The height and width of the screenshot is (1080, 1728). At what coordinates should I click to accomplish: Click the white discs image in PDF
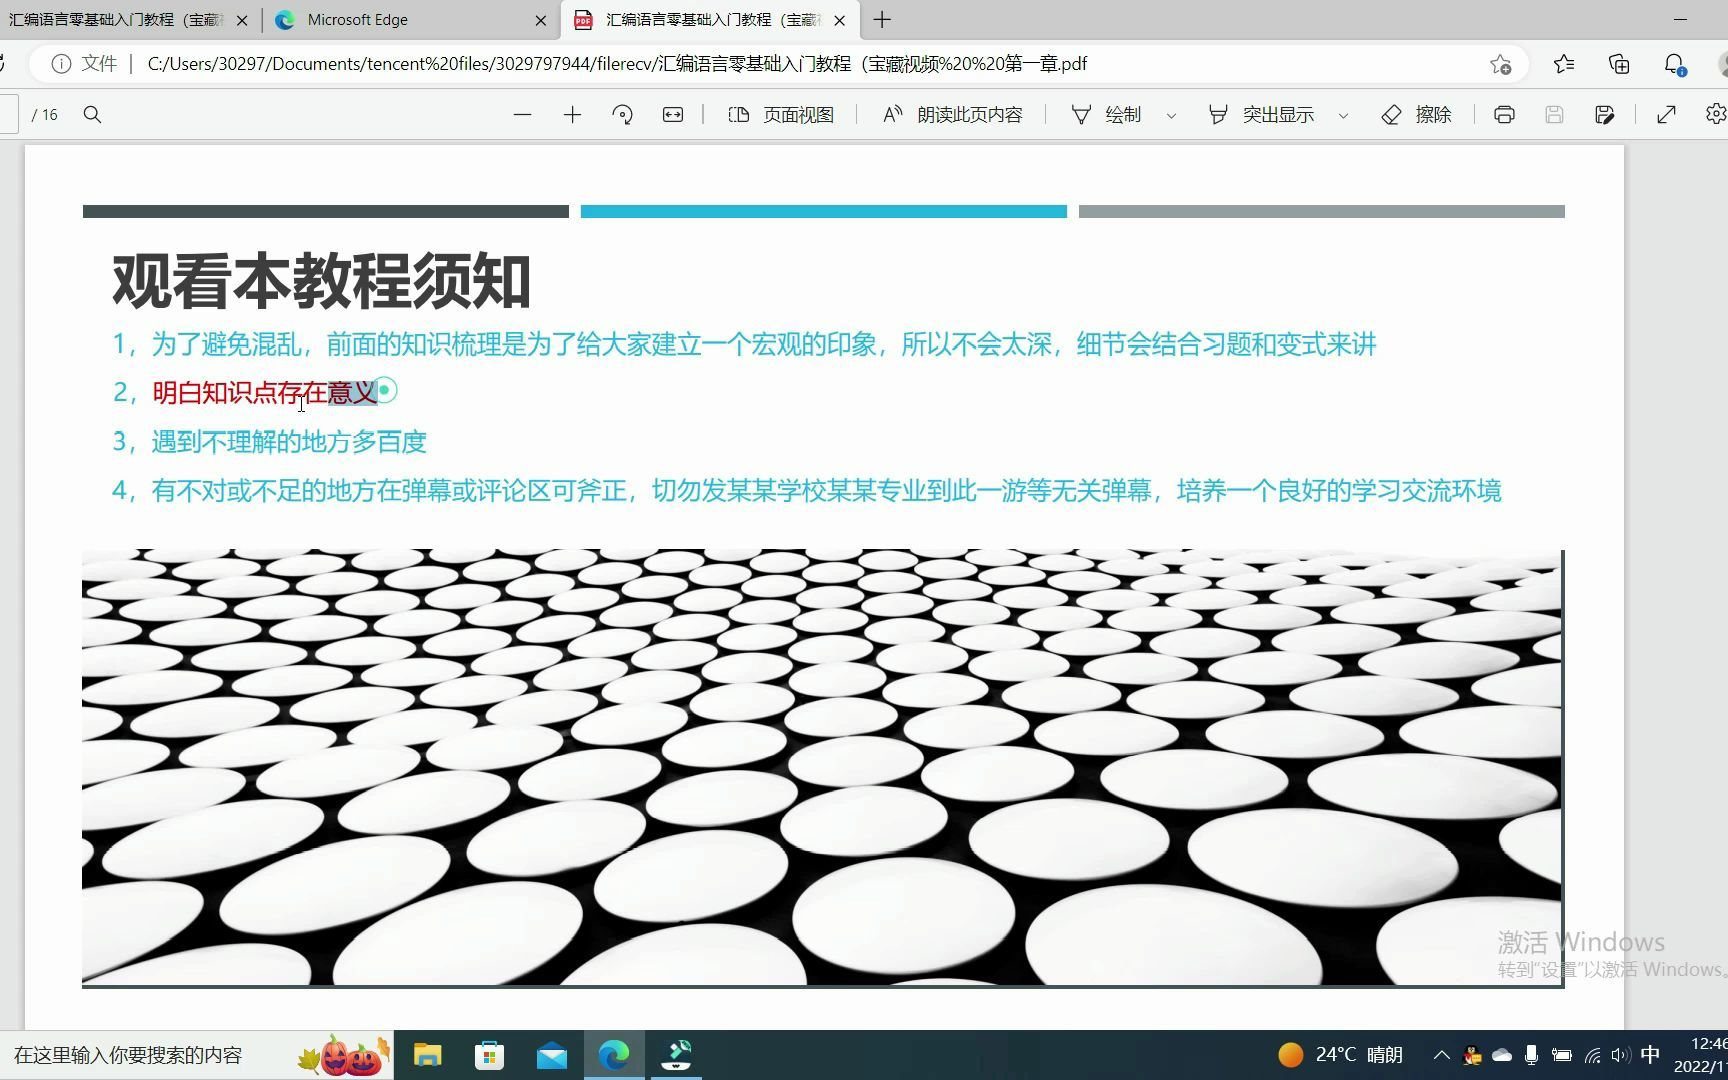pos(822,768)
